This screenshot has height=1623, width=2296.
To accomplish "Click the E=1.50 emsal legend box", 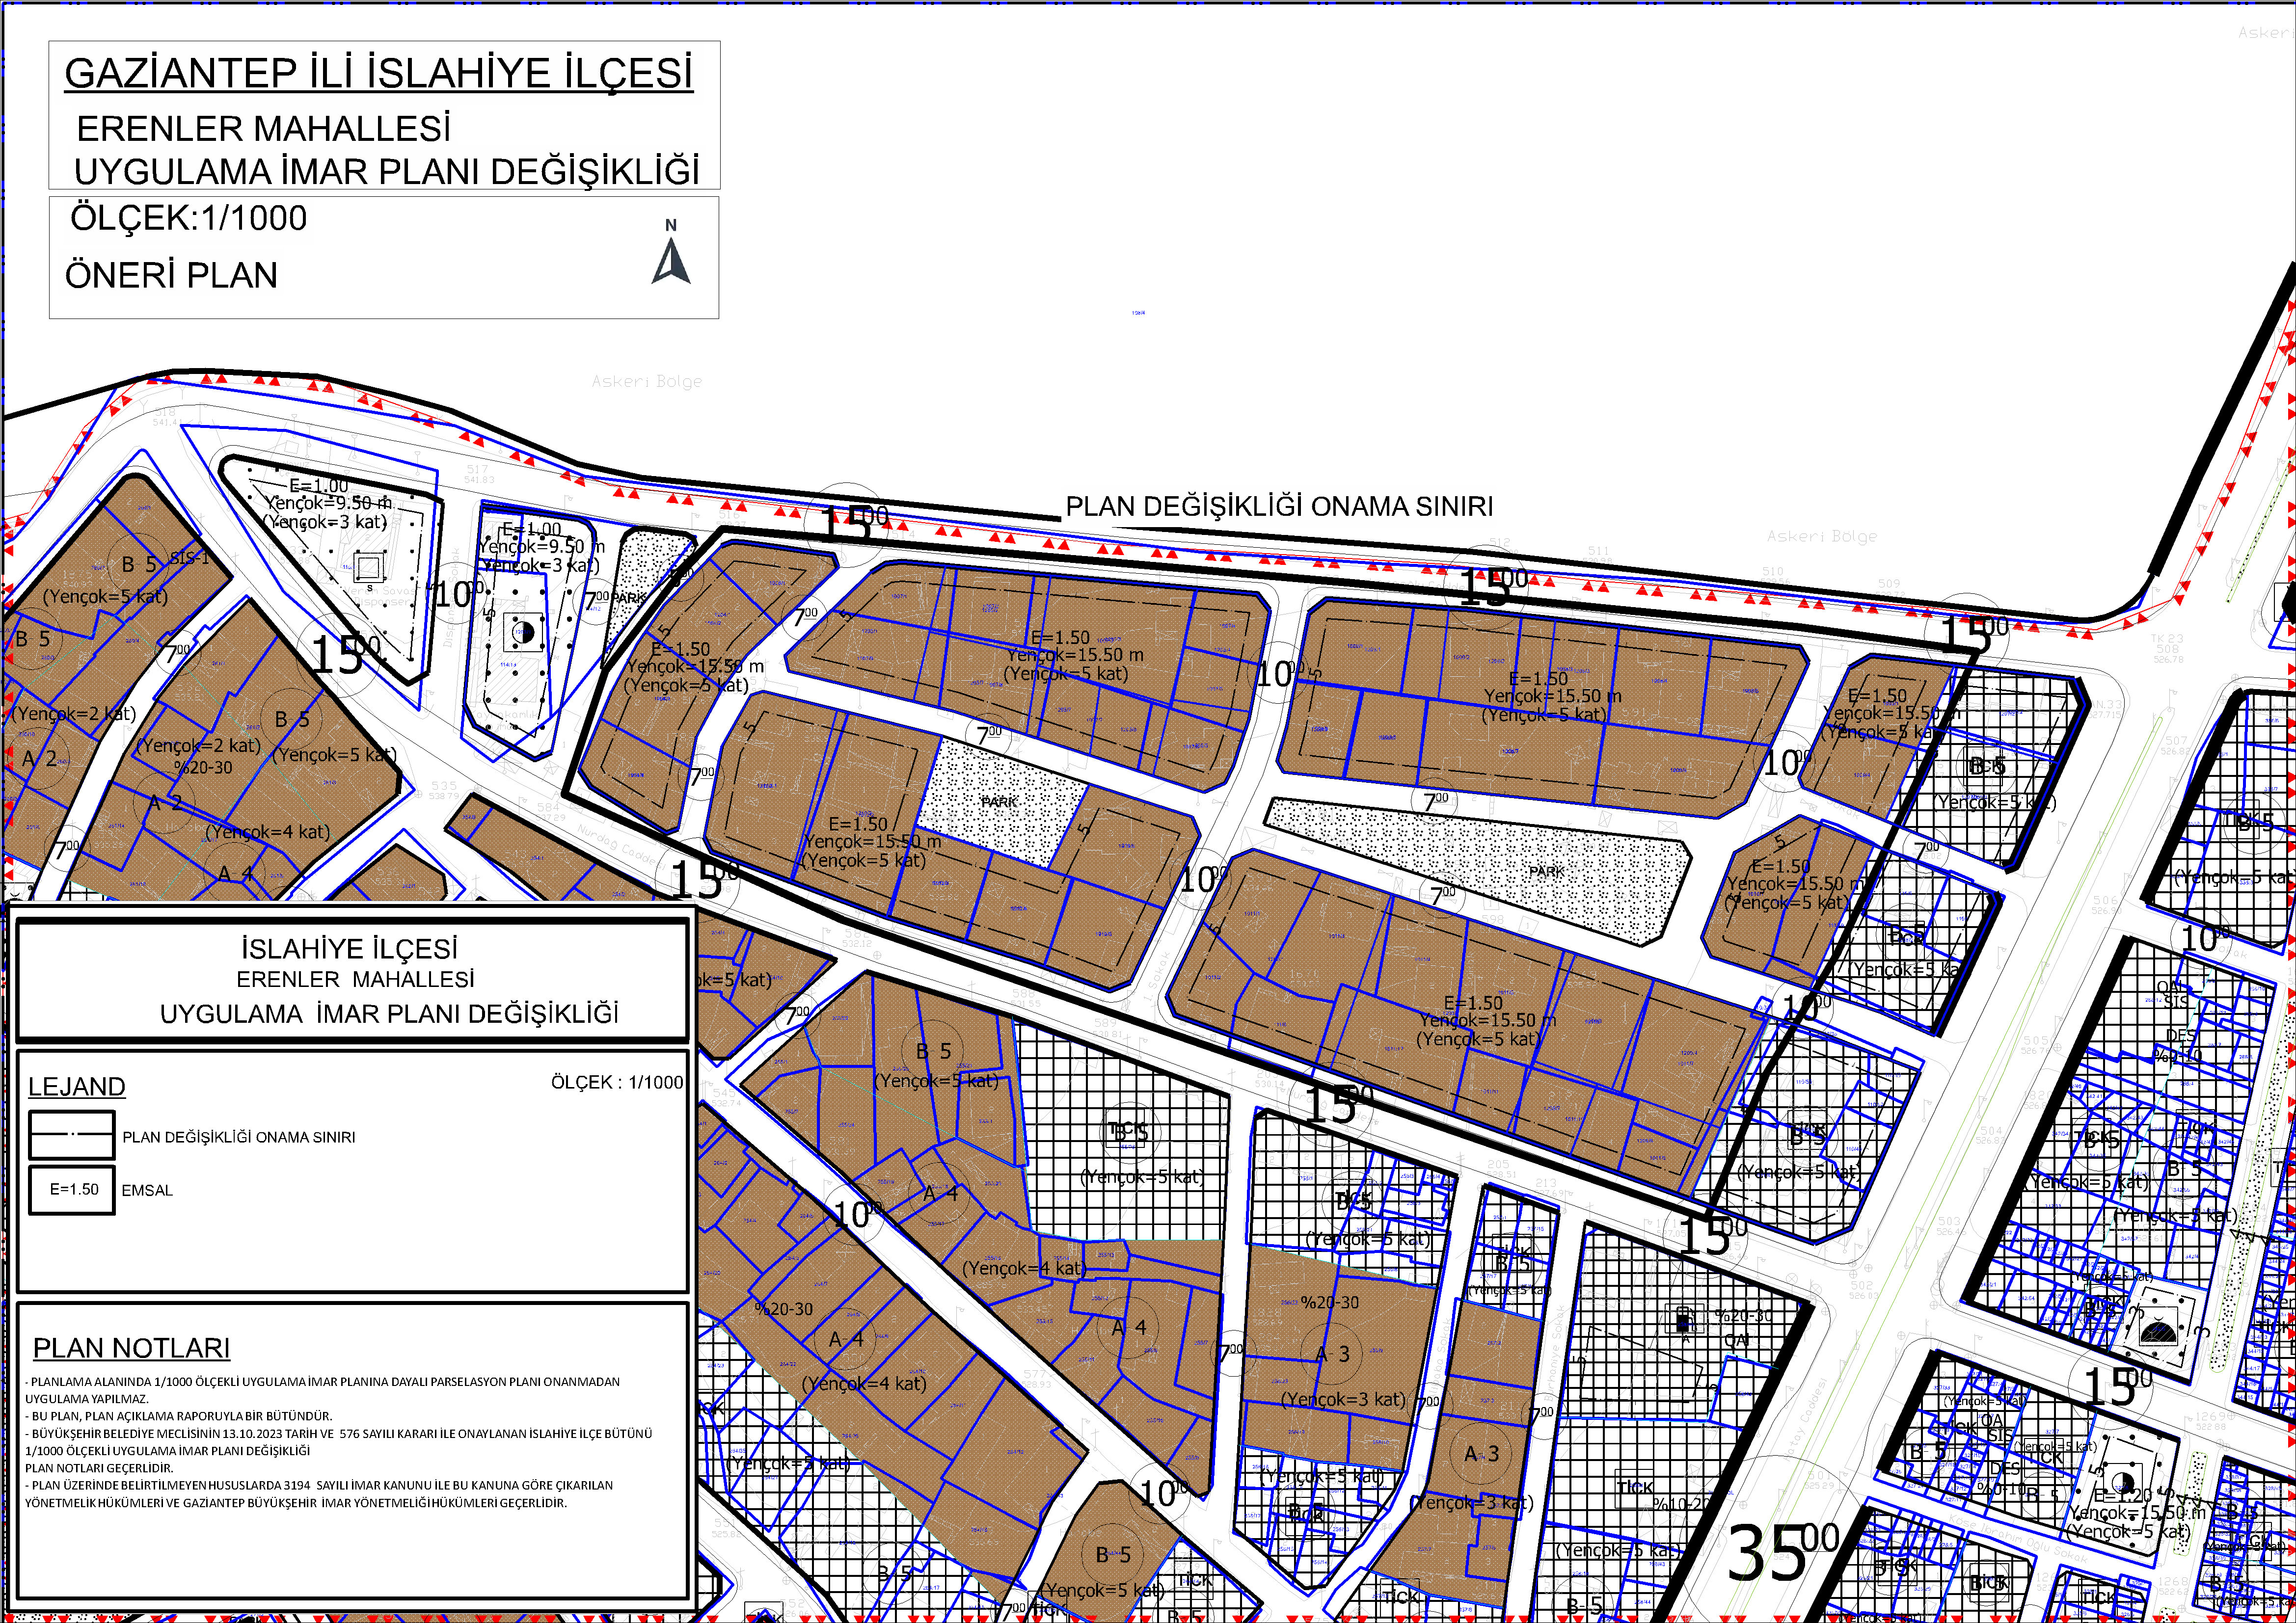I will [72, 1189].
